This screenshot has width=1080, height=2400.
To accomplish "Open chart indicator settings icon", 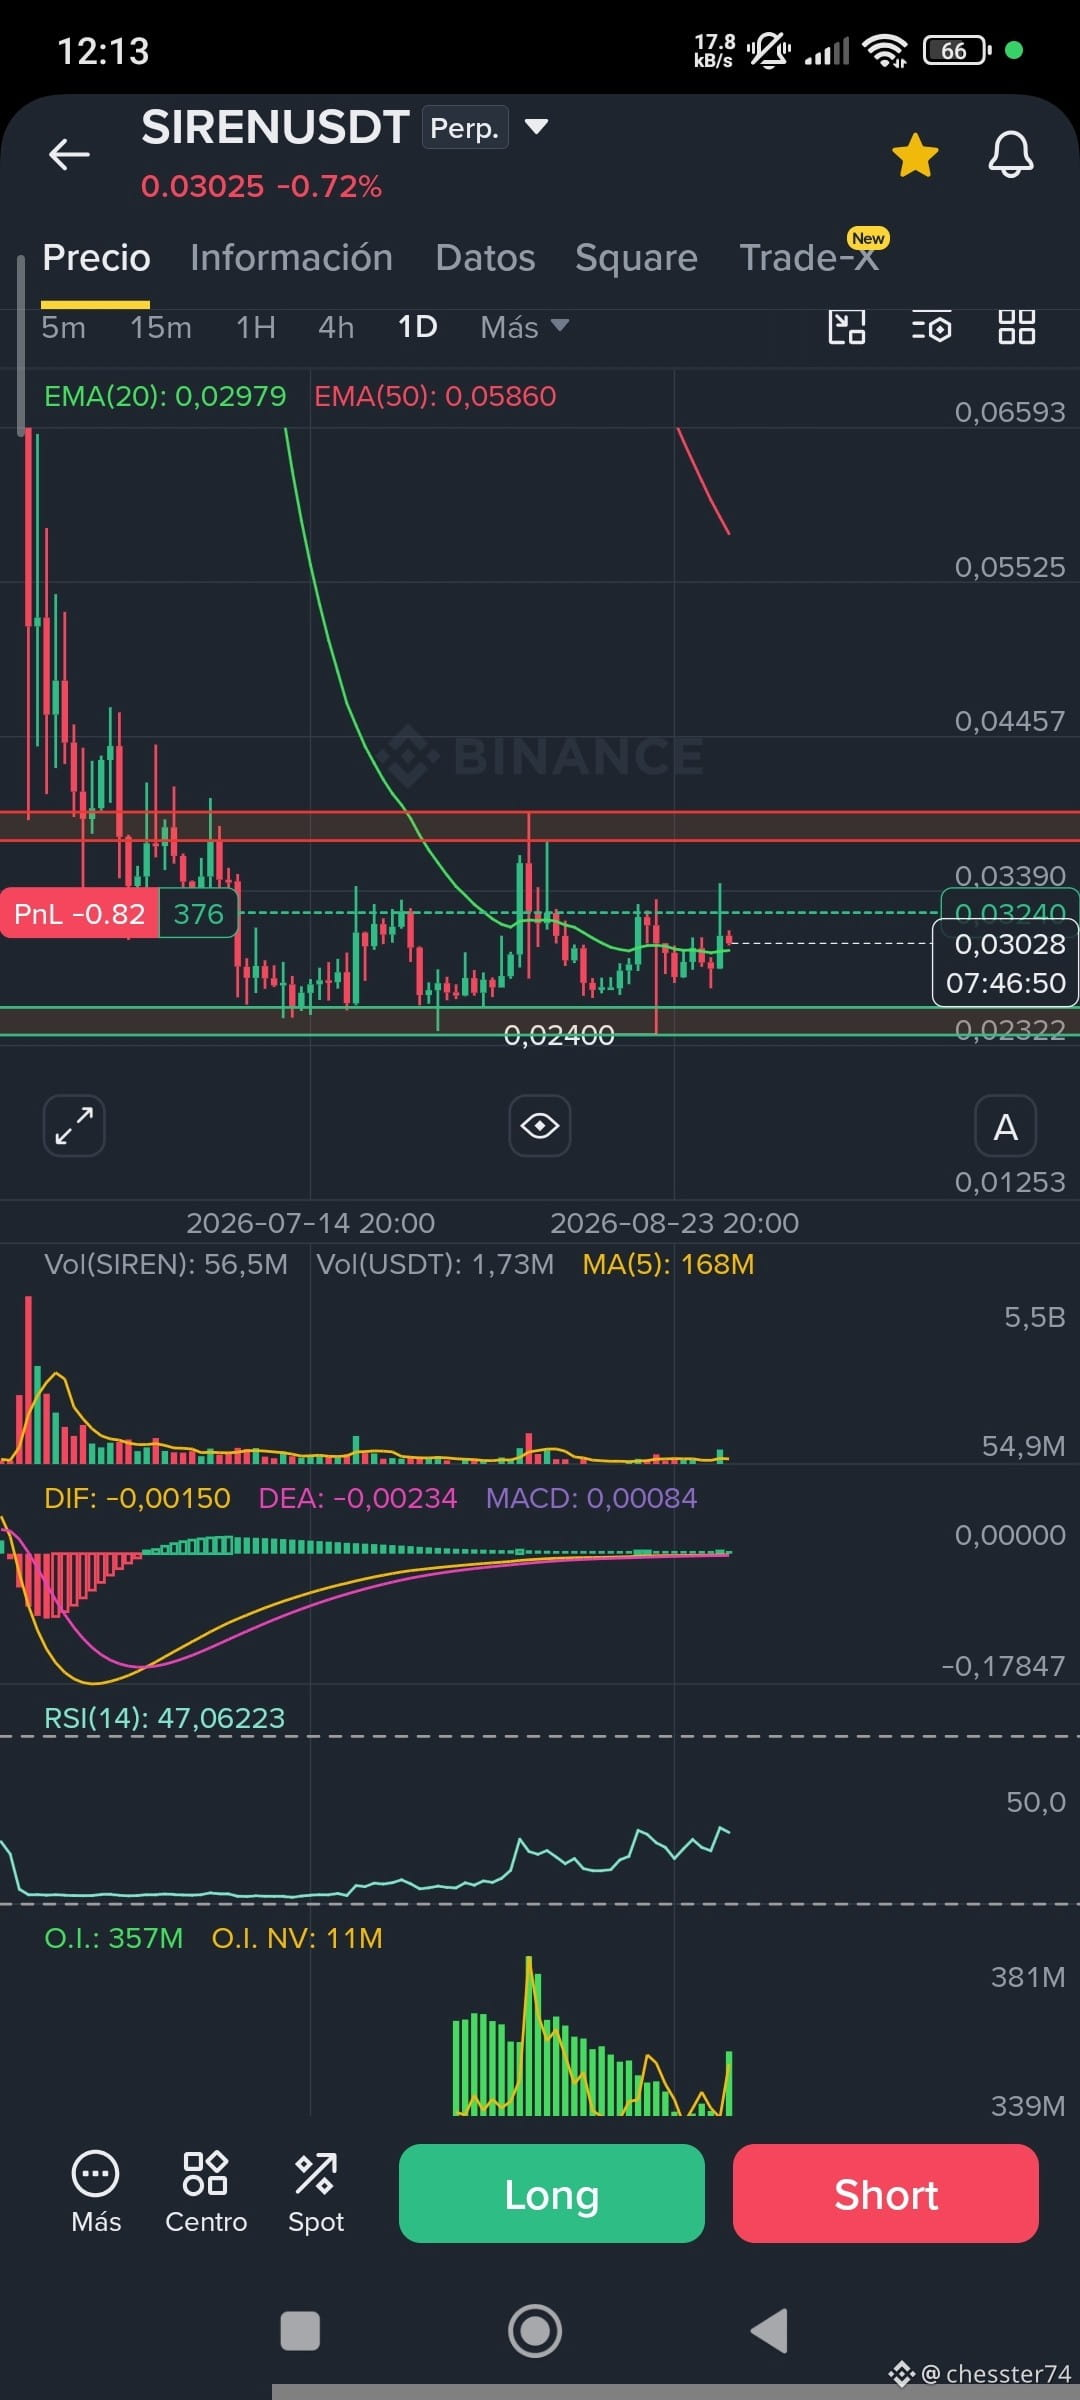I will (x=931, y=327).
